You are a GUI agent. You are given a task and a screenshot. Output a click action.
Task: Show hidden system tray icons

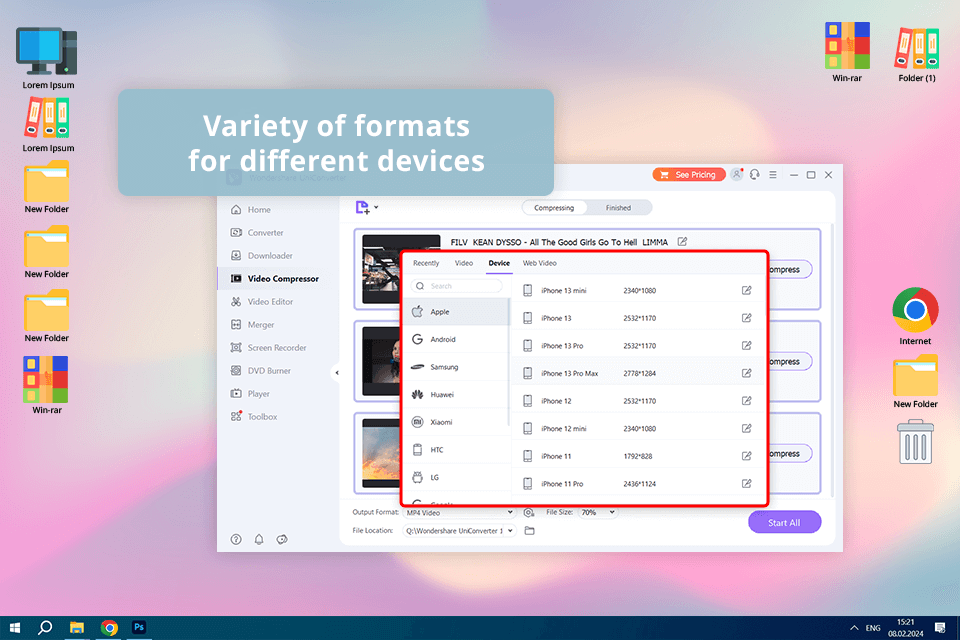(854, 628)
